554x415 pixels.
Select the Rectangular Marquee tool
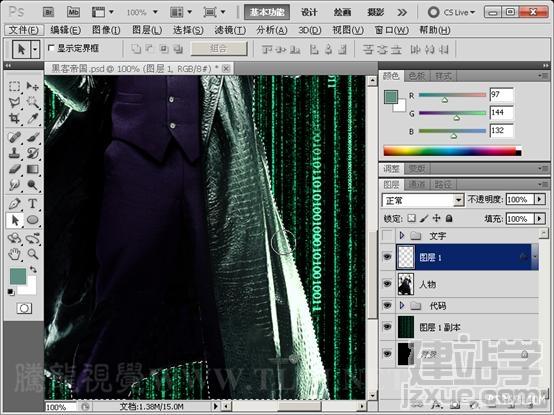14,86
